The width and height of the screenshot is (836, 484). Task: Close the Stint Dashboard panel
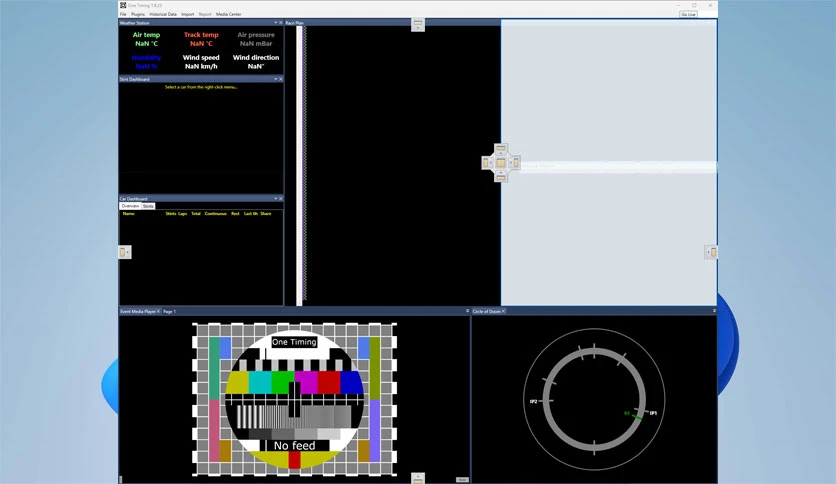click(x=281, y=79)
